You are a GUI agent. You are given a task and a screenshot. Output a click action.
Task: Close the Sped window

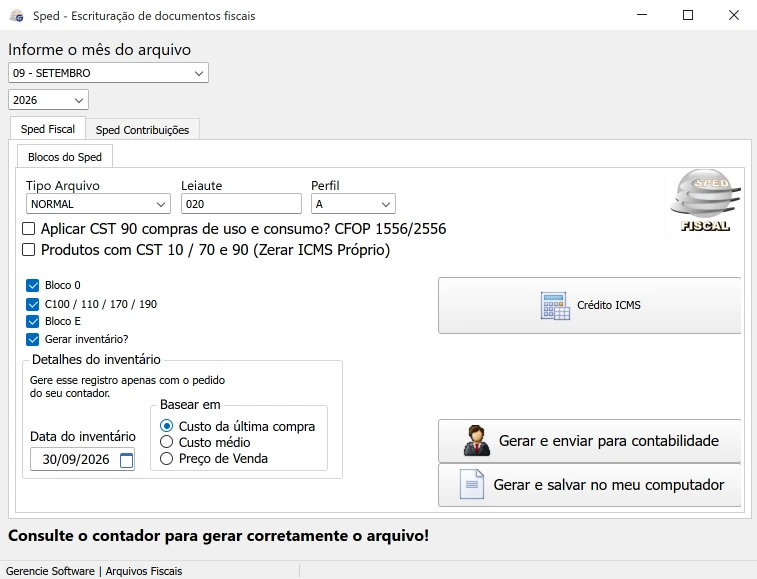coord(734,15)
